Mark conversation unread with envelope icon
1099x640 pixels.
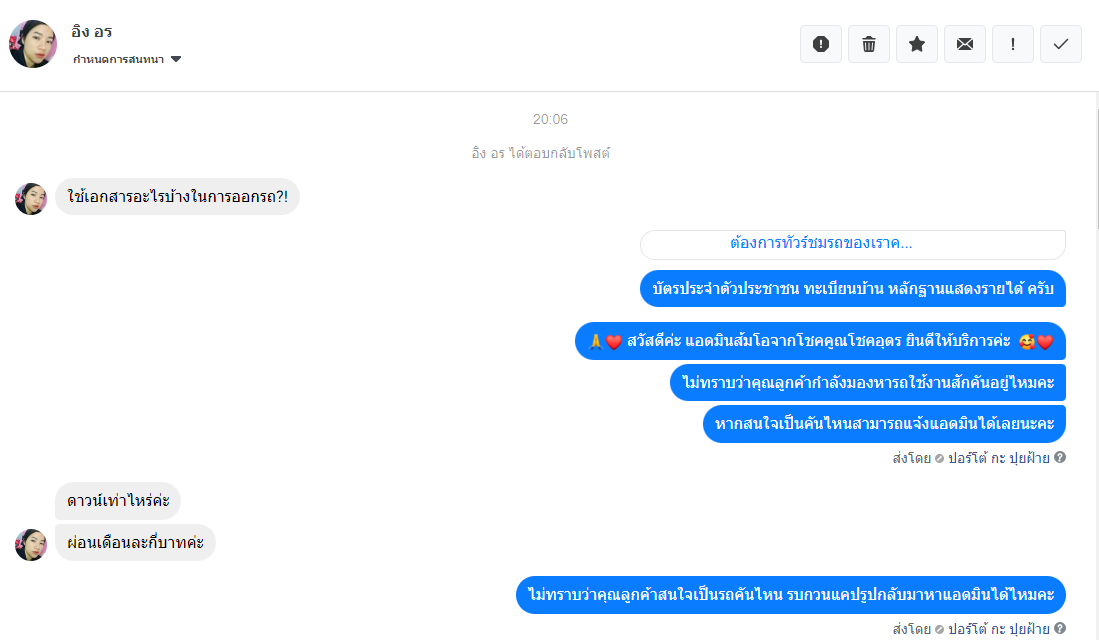point(965,44)
